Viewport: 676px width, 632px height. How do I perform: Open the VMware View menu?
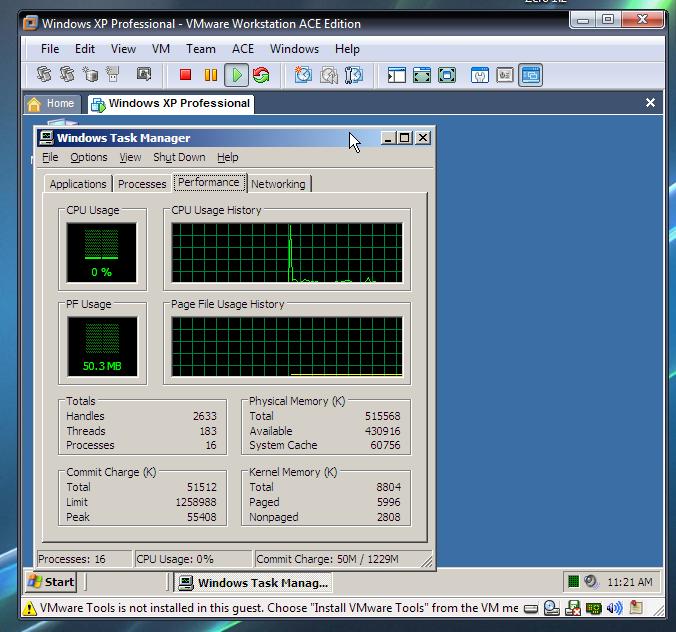point(123,49)
